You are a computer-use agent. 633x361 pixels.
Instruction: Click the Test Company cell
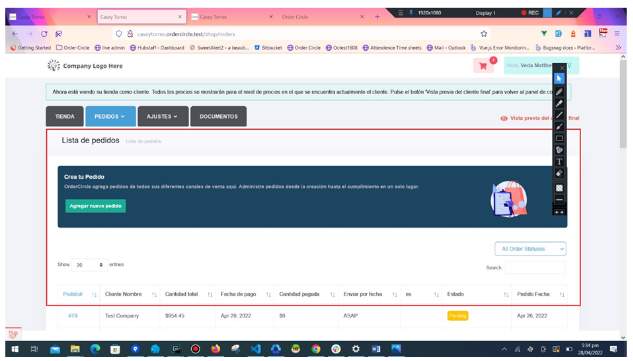(x=122, y=316)
